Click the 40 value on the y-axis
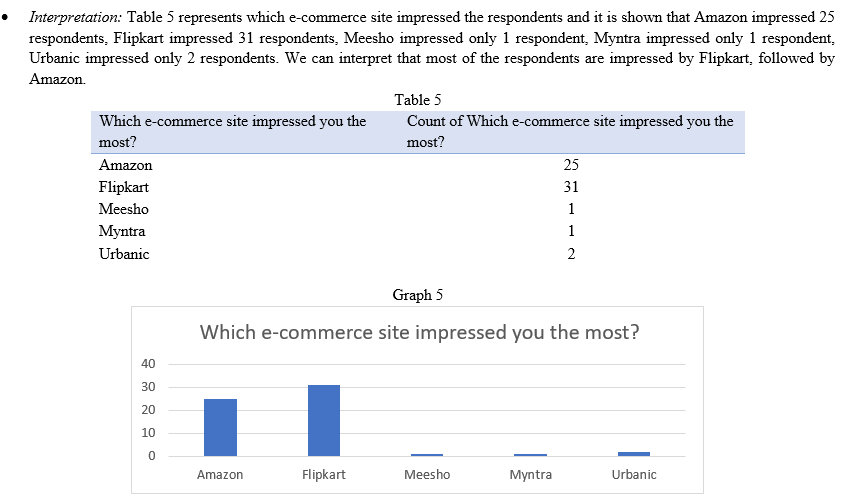 click(x=148, y=364)
